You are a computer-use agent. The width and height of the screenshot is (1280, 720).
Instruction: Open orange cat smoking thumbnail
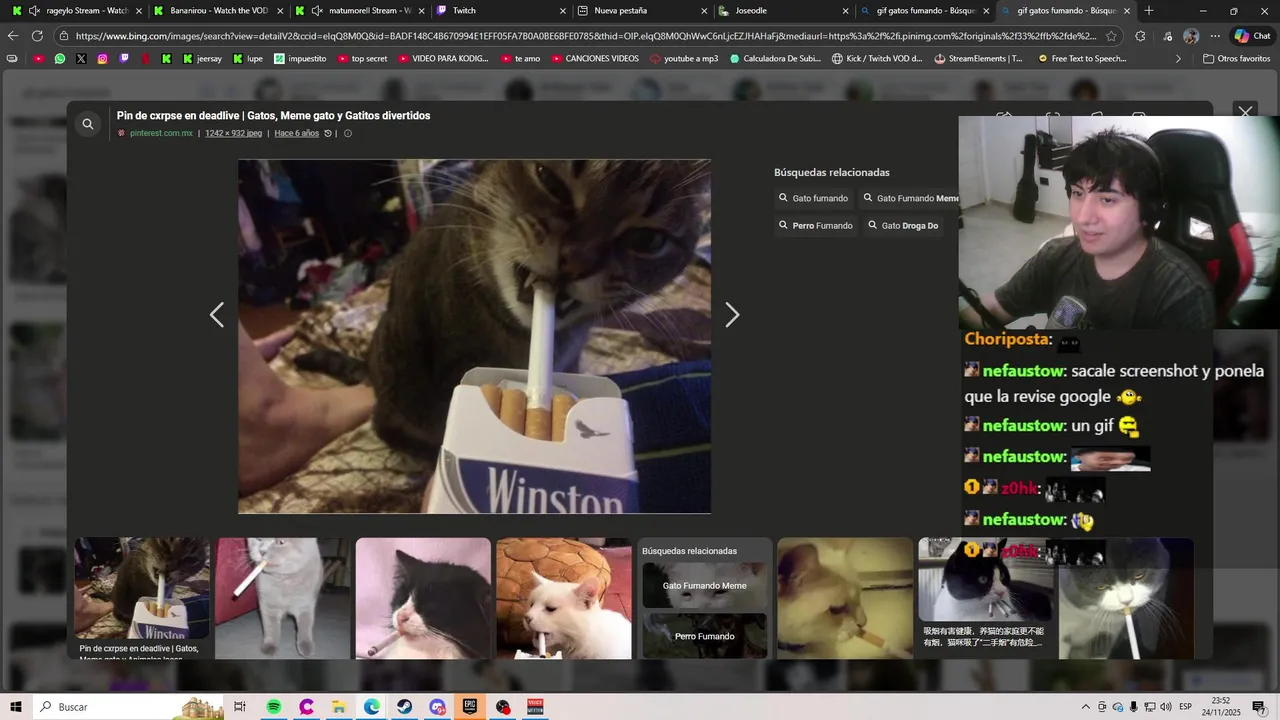pos(845,598)
